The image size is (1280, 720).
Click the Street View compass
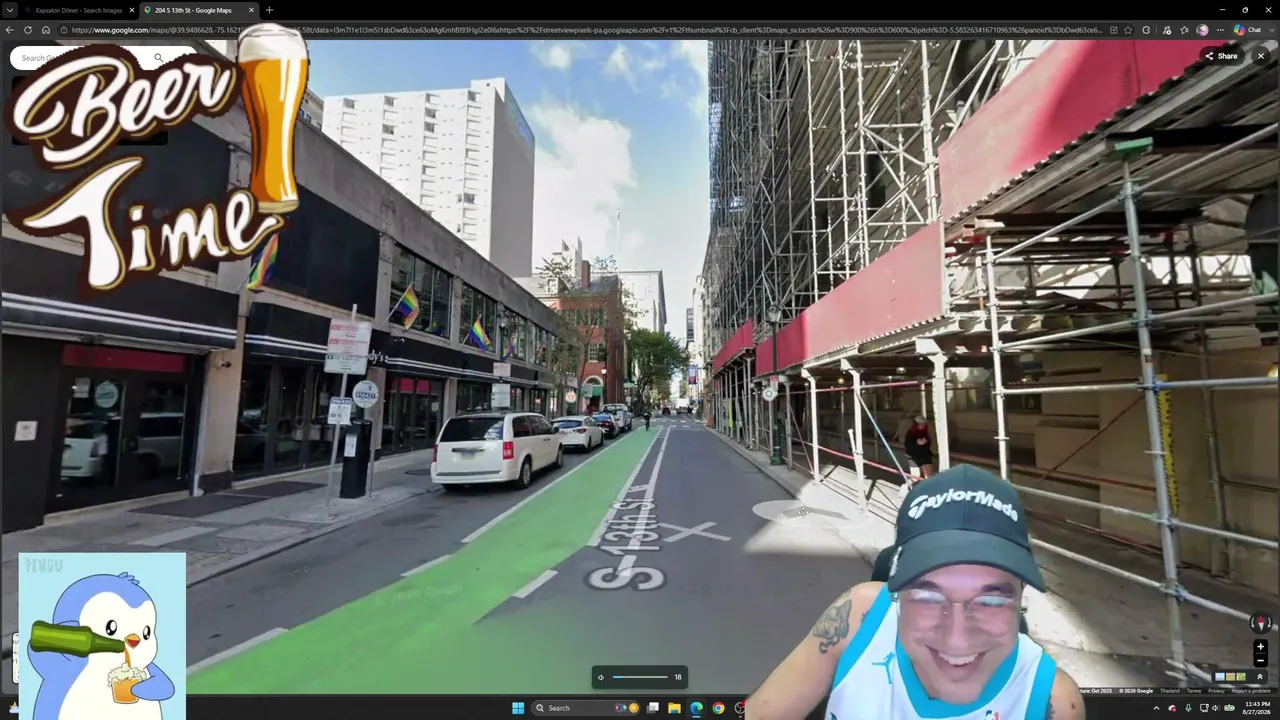[x=1260, y=623]
